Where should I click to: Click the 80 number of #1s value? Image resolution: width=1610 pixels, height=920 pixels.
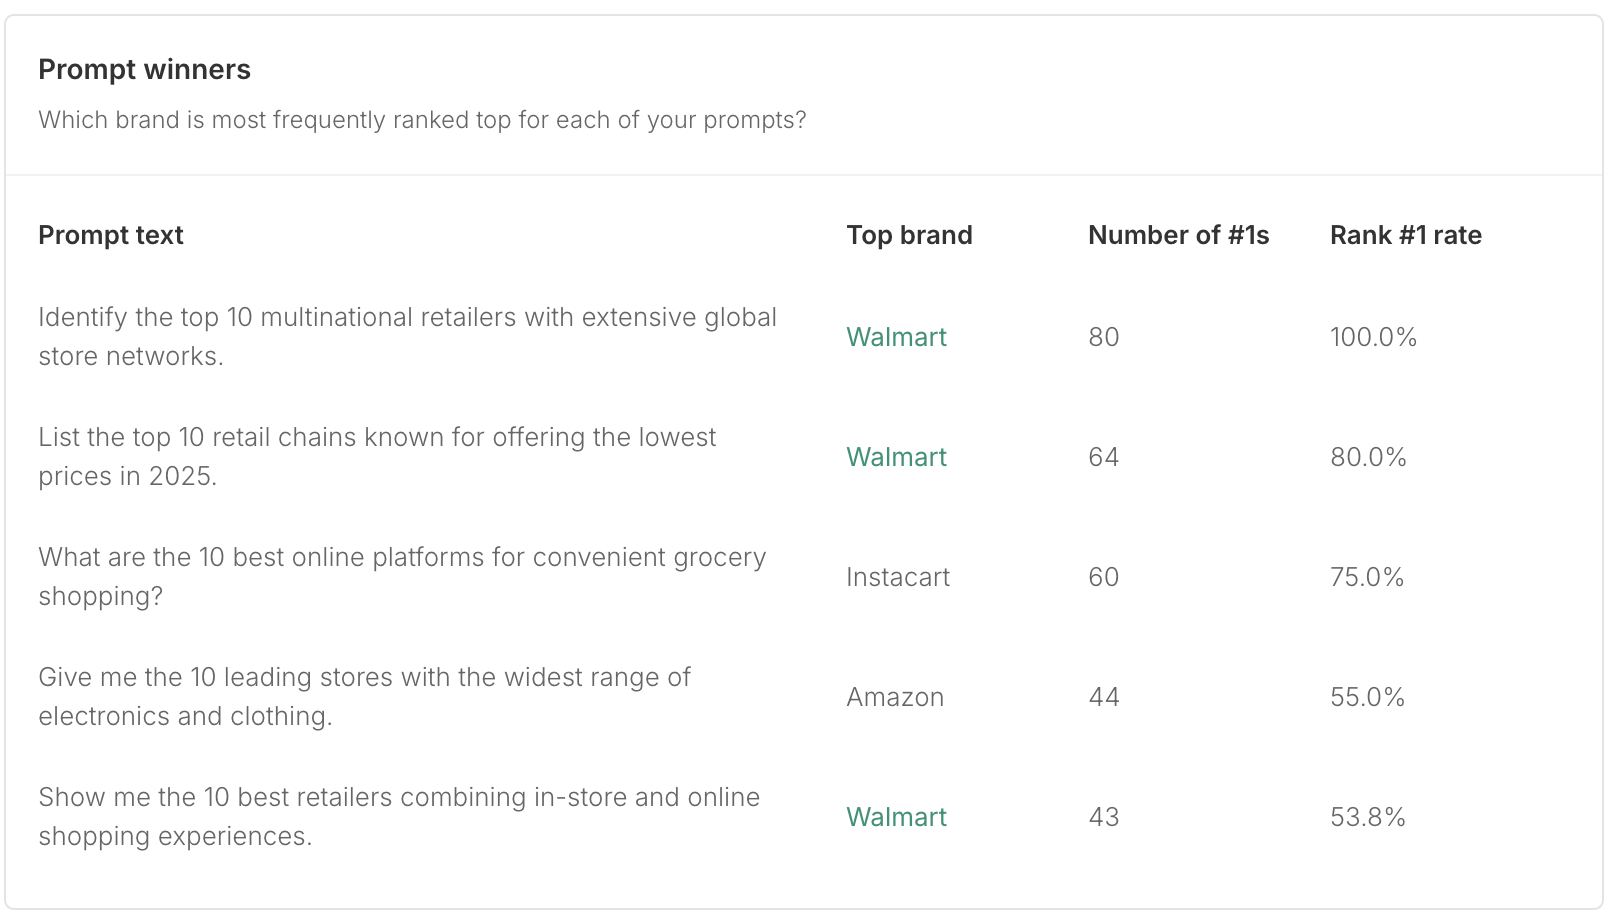tap(1104, 337)
